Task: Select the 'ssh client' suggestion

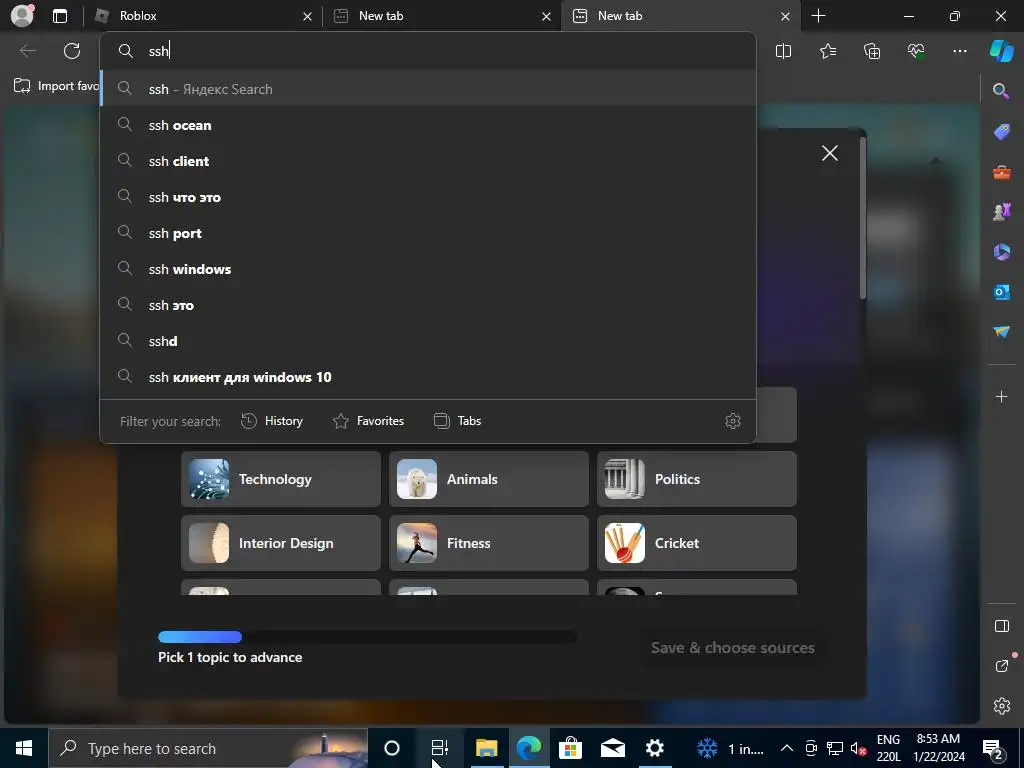Action: [x=428, y=161]
